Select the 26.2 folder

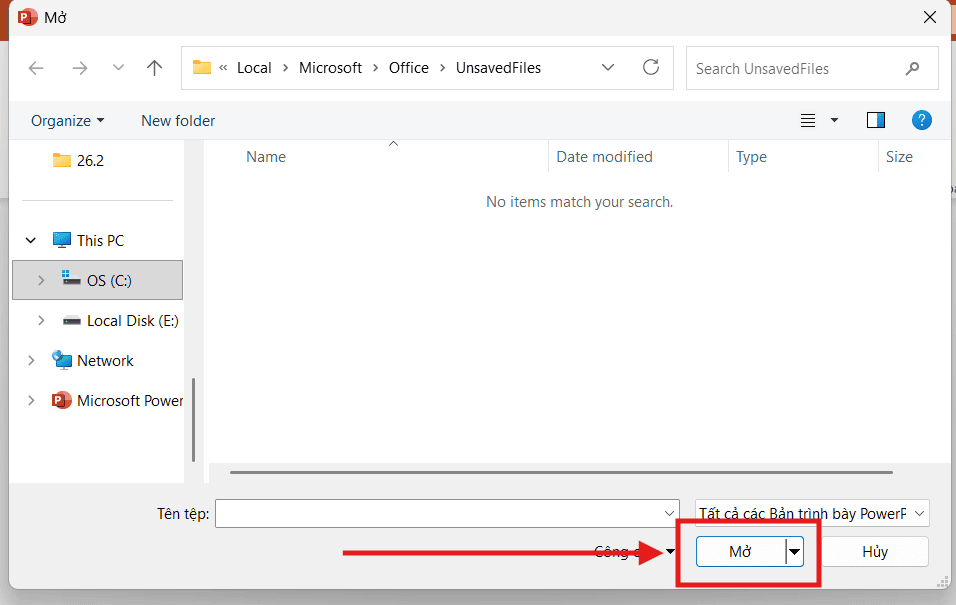pos(90,160)
